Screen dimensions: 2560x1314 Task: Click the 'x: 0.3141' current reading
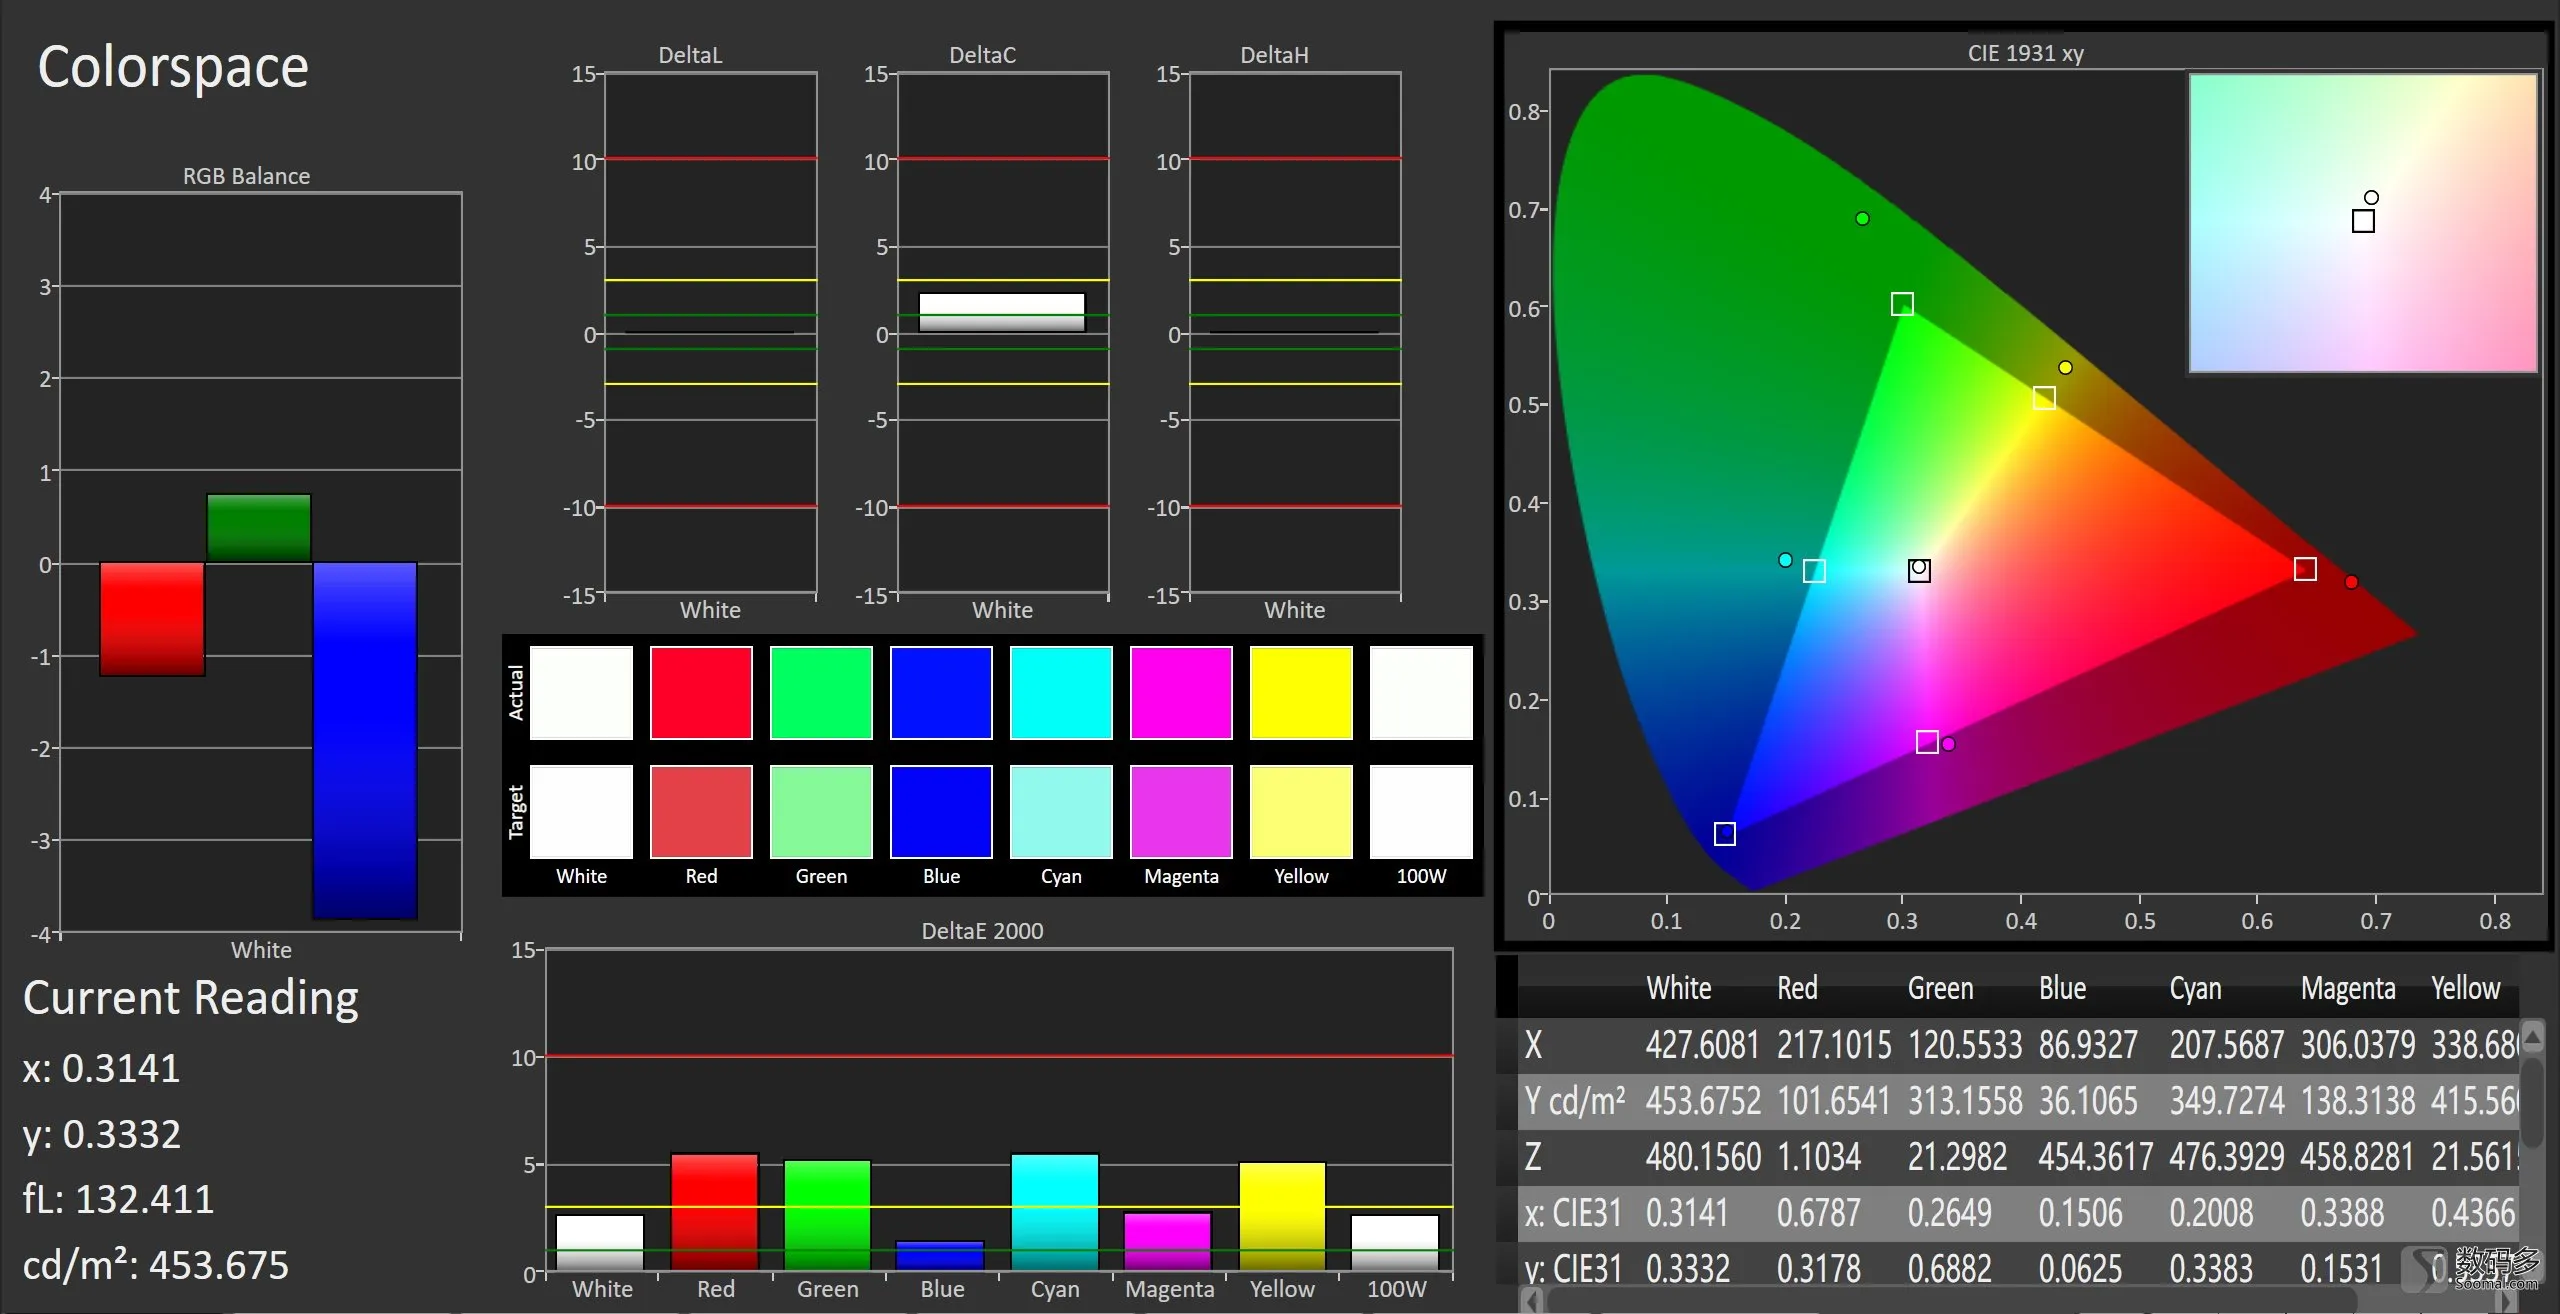pyautogui.click(x=102, y=1068)
